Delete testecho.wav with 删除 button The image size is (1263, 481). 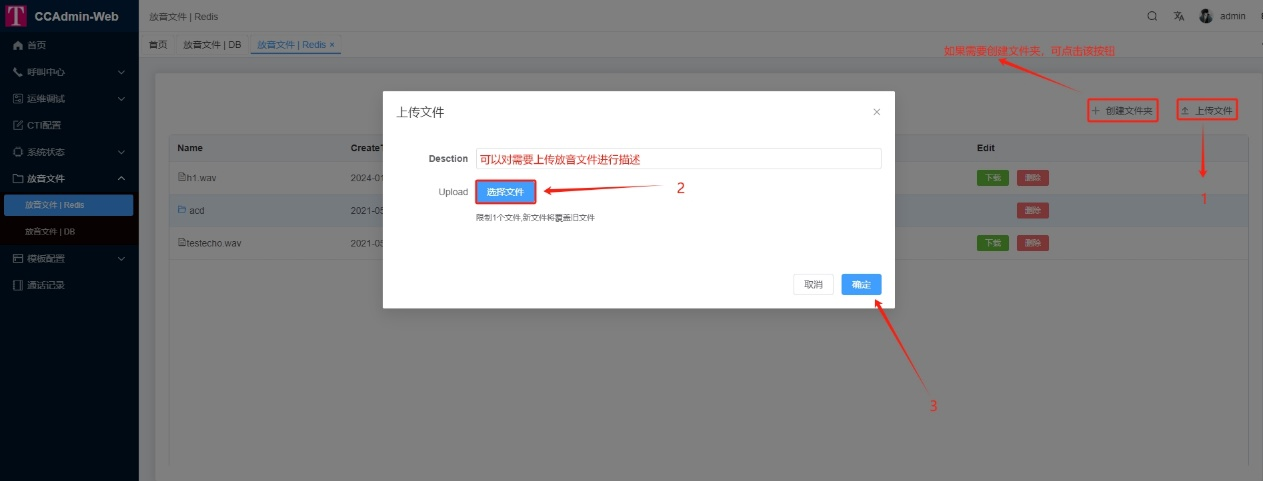point(1033,243)
